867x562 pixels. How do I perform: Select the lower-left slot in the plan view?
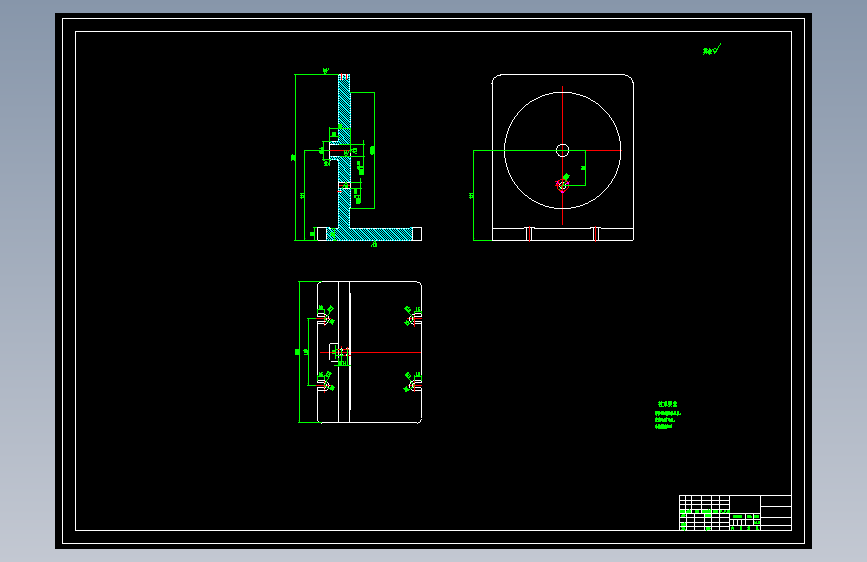point(323,384)
